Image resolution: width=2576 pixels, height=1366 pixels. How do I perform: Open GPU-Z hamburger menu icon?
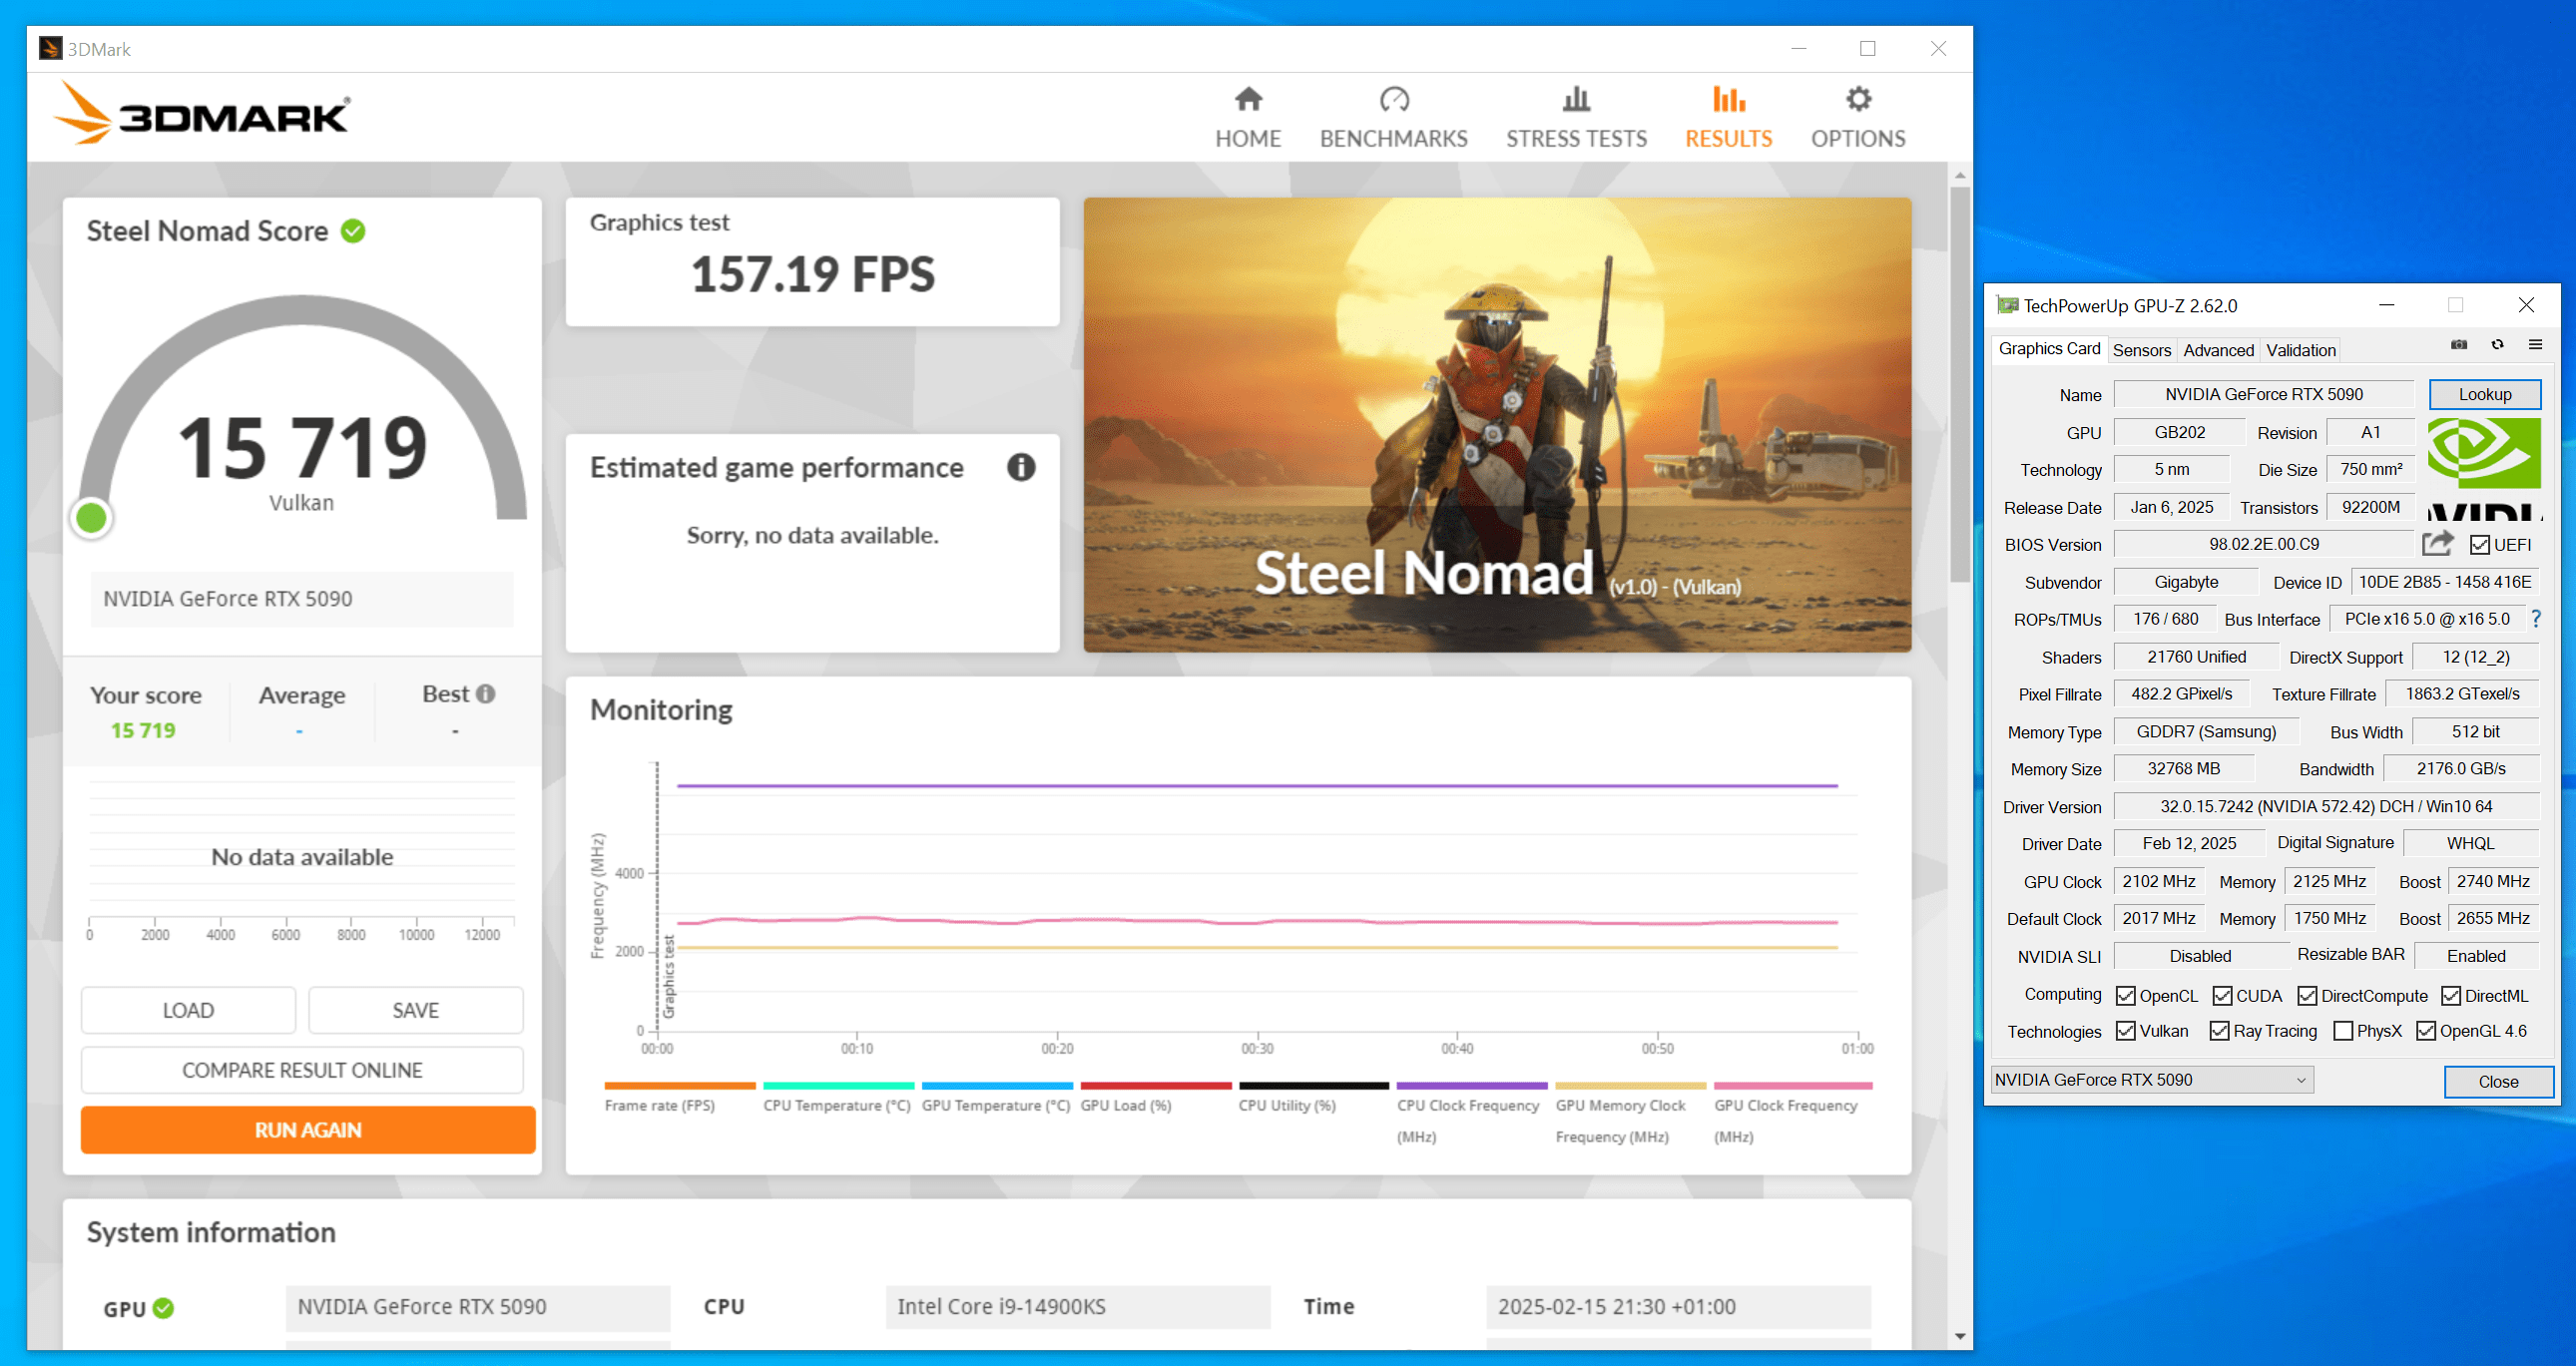tap(2535, 345)
